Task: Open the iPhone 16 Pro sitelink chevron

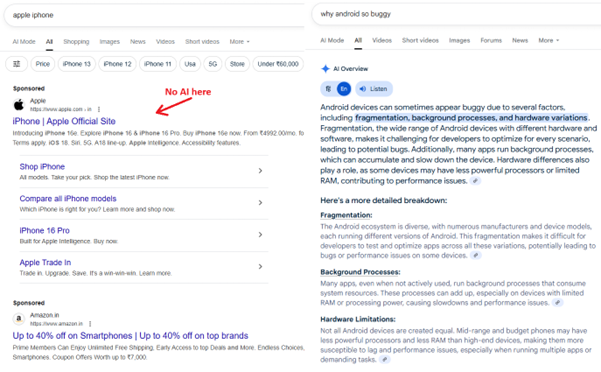Action: coord(260,234)
